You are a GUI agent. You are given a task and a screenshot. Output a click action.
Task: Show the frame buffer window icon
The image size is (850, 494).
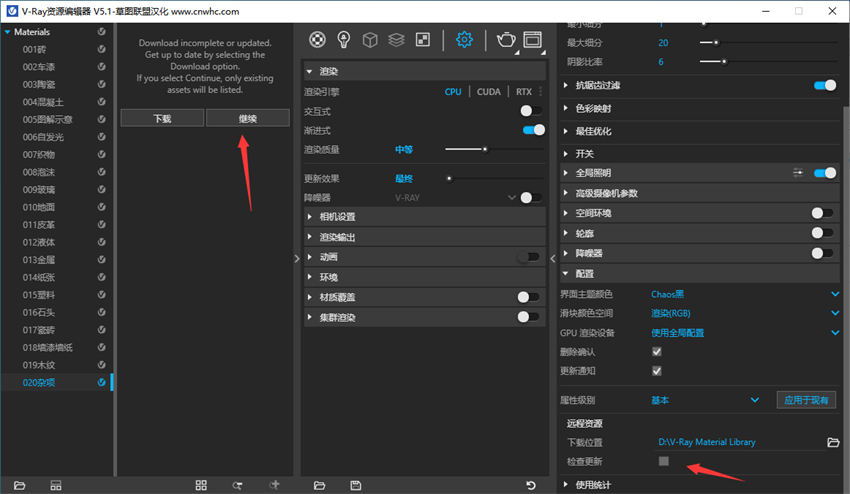click(x=532, y=40)
